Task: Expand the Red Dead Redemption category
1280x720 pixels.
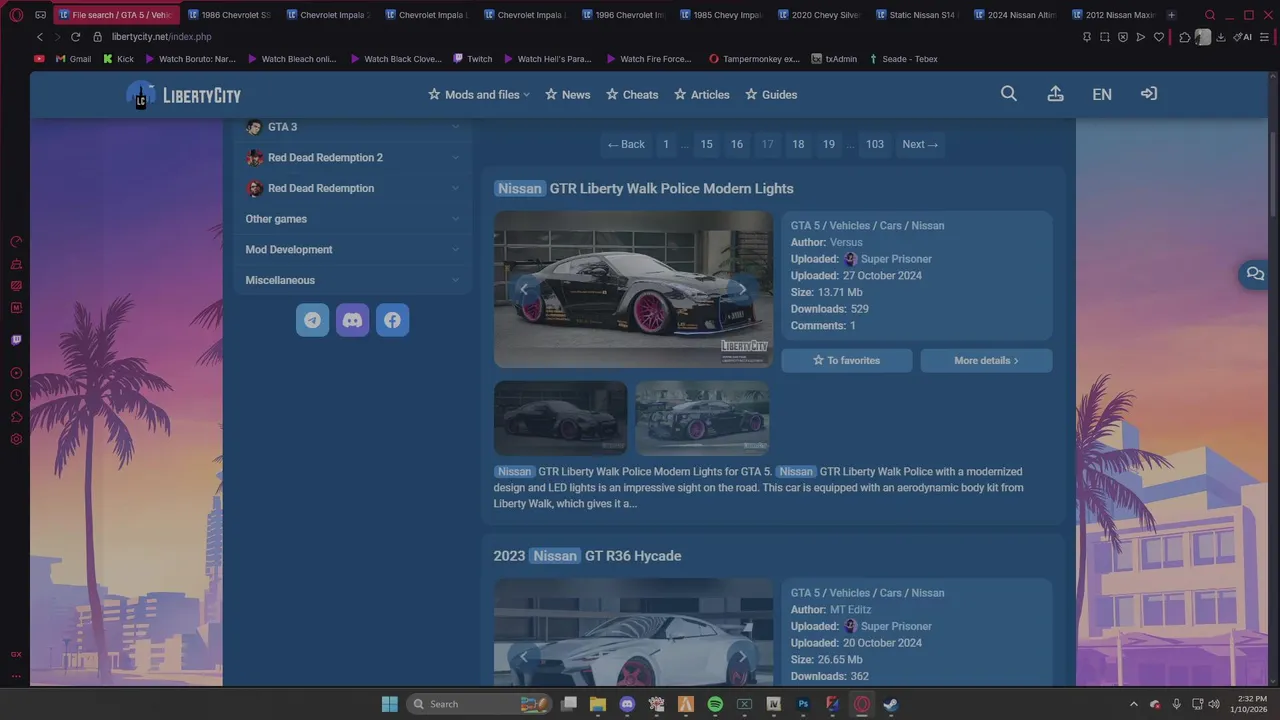Action: click(x=352, y=188)
